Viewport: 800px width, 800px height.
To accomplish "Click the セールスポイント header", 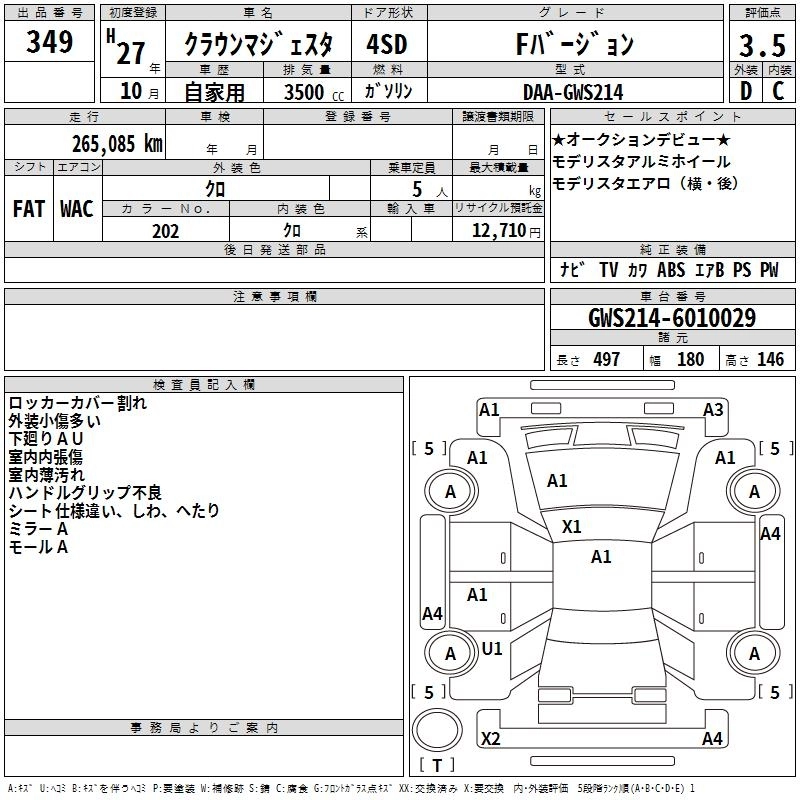I will click(672, 117).
